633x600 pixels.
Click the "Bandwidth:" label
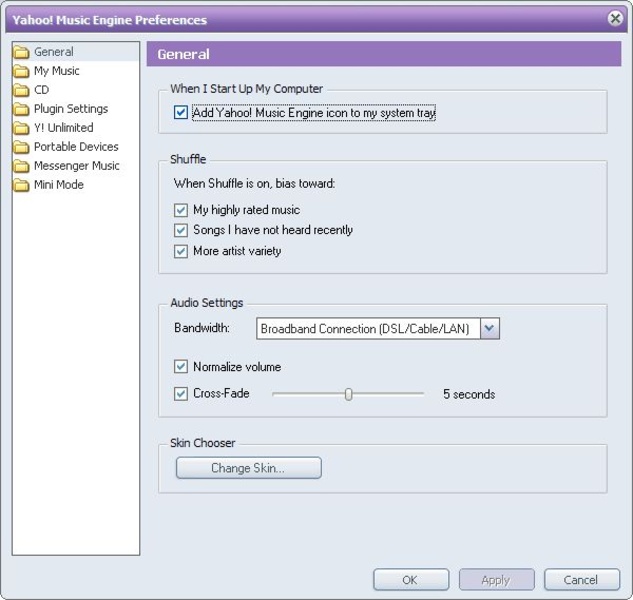click(202, 328)
